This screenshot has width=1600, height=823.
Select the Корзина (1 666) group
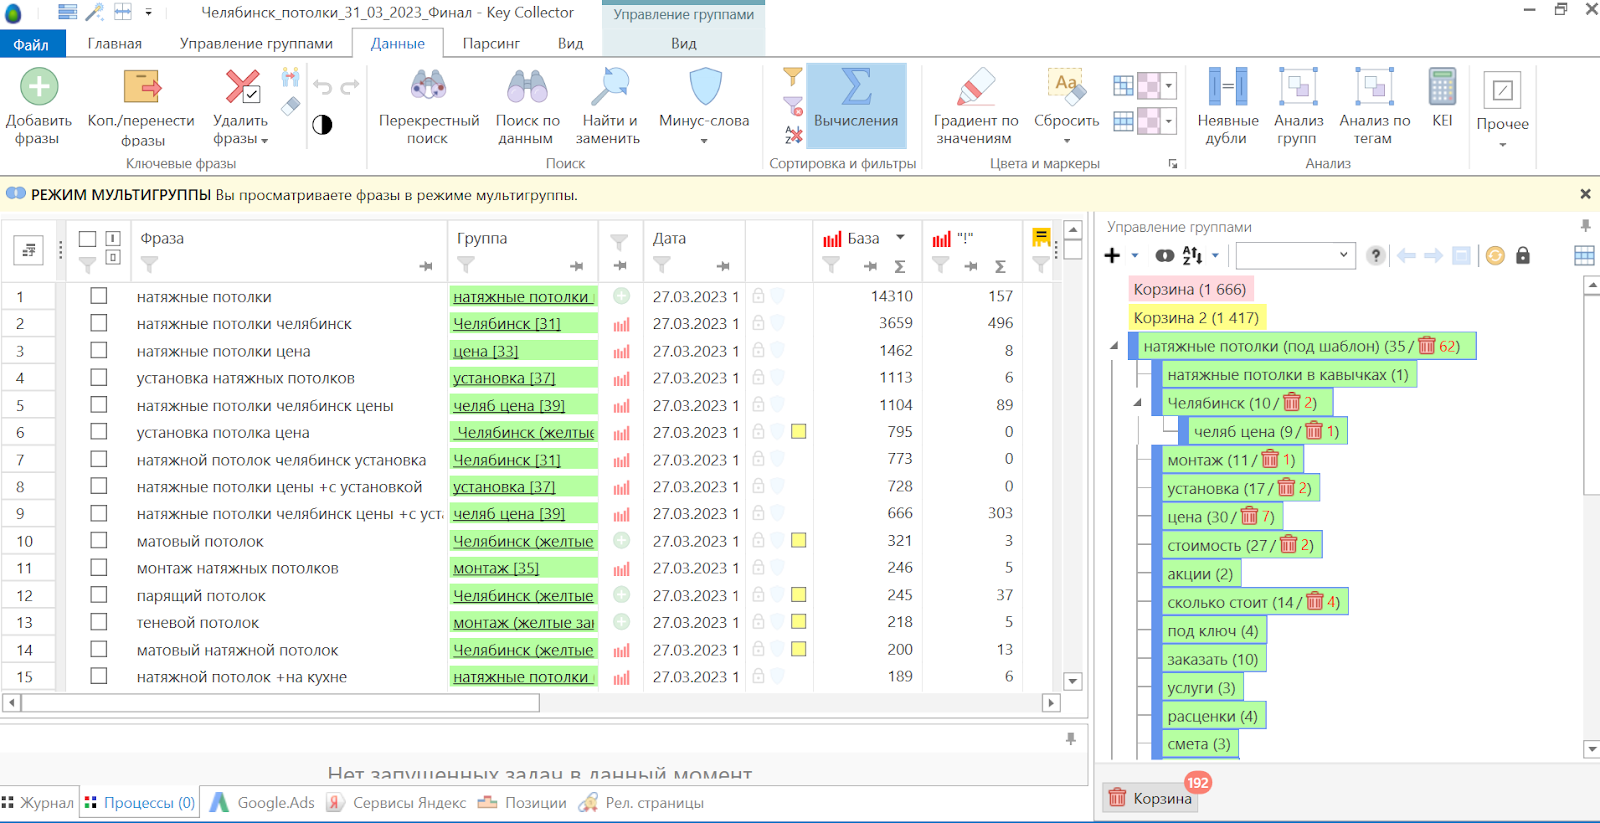coord(1190,289)
